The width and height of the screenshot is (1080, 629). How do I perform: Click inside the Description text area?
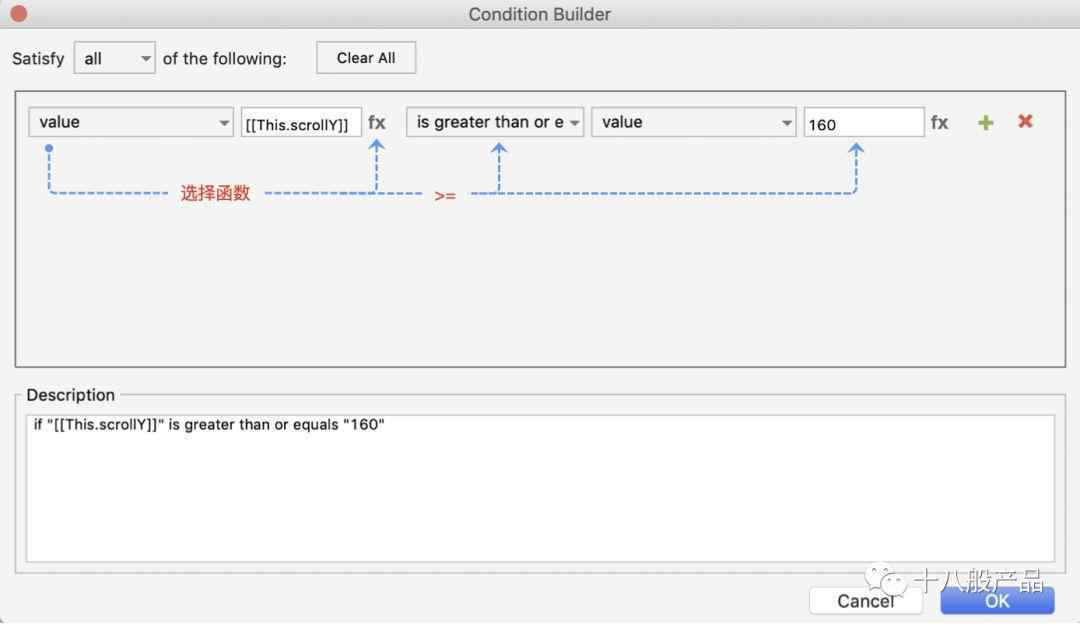point(540,488)
